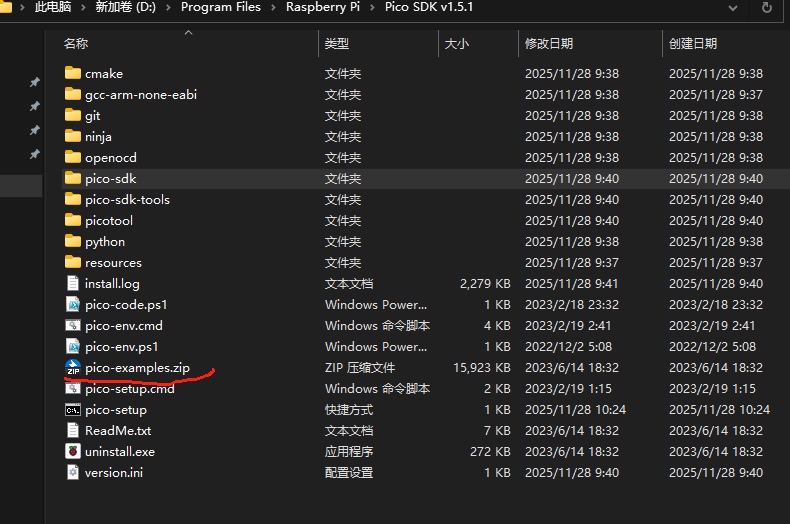Click the 15,923 KB size cell
The height and width of the screenshot is (524, 790).
click(x=482, y=368)
